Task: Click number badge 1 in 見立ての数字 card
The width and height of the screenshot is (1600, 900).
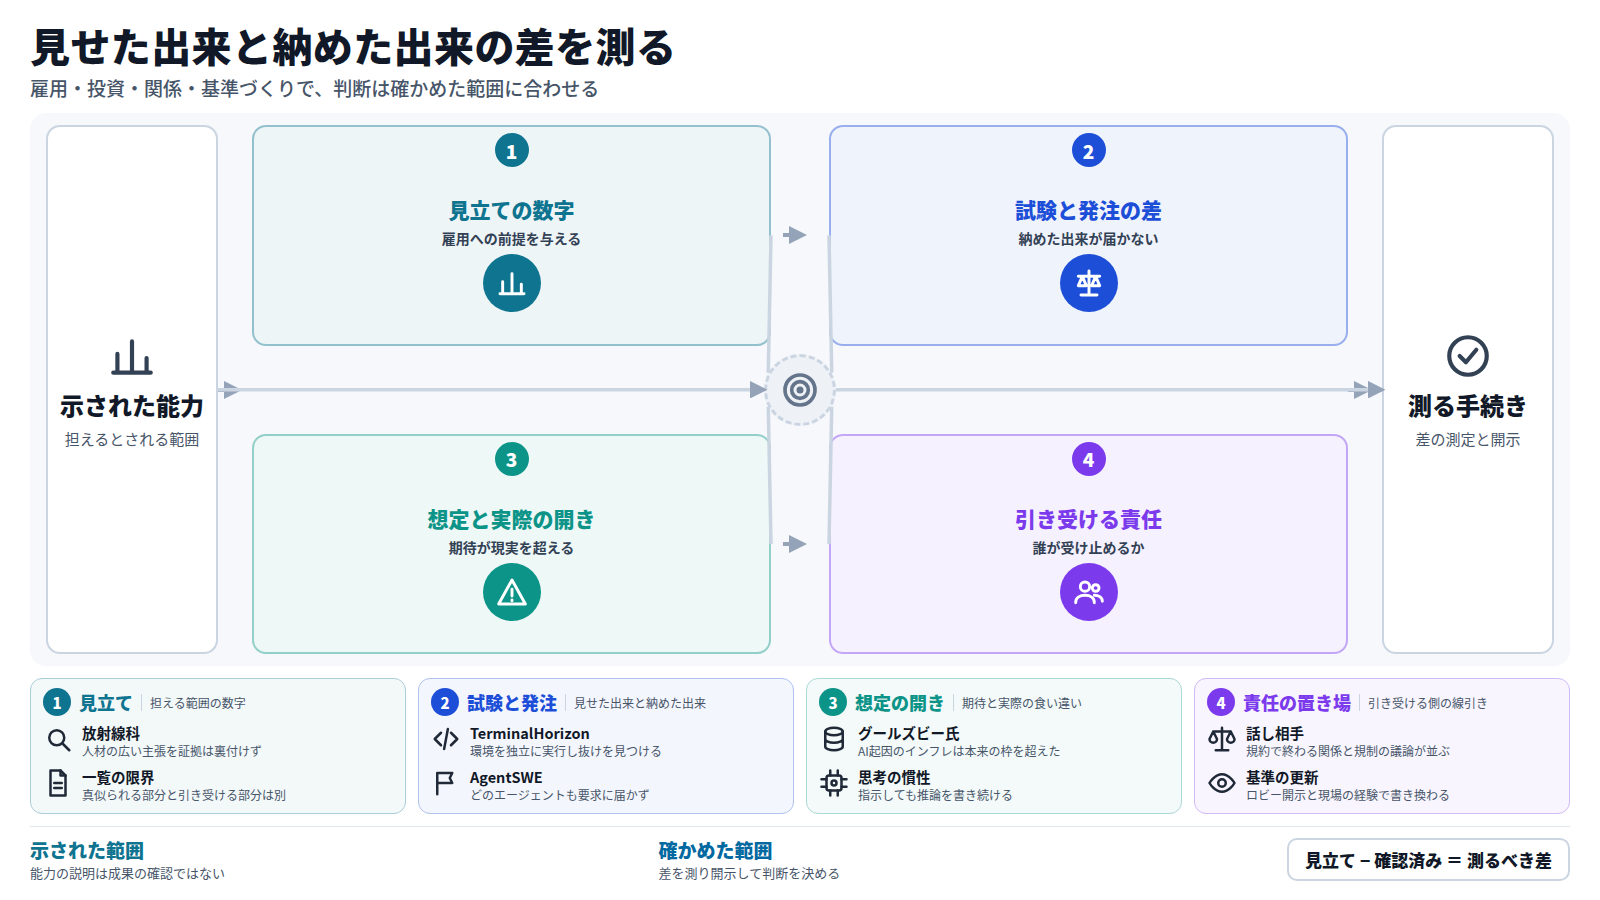Action: pyautogui.click(x=512, y=151)
